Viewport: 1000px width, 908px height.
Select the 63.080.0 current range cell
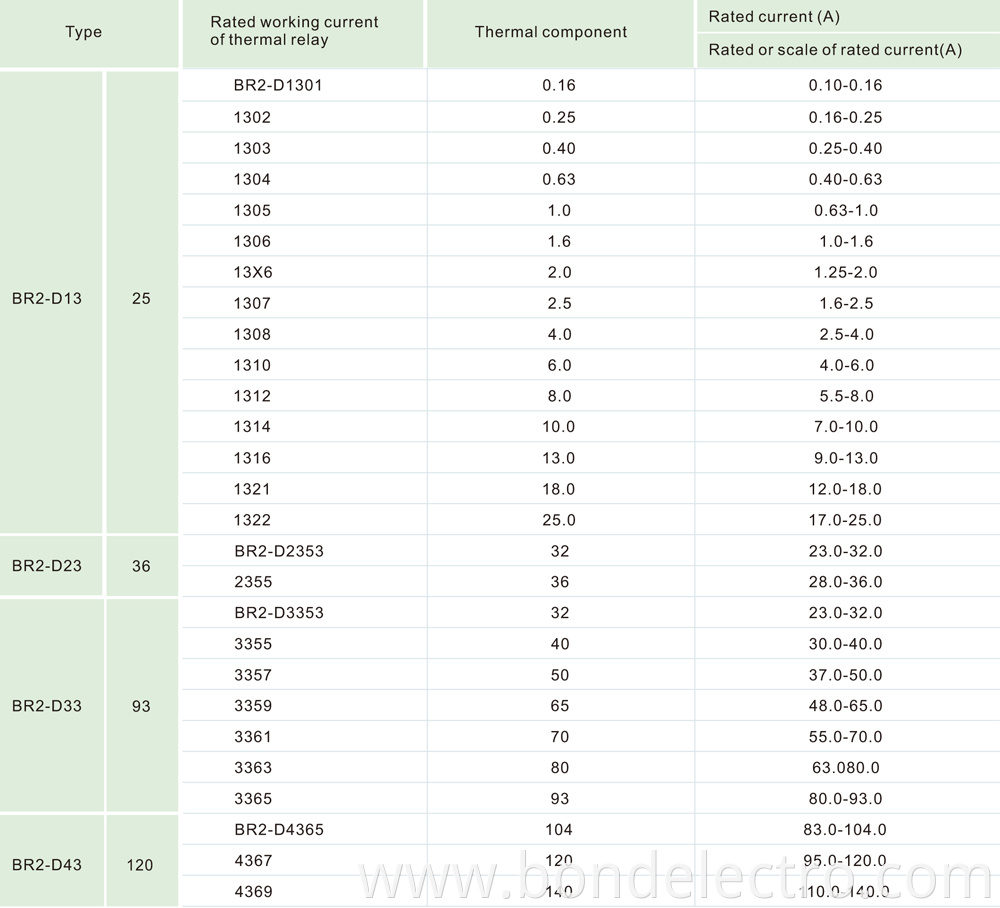pos(845,768)
